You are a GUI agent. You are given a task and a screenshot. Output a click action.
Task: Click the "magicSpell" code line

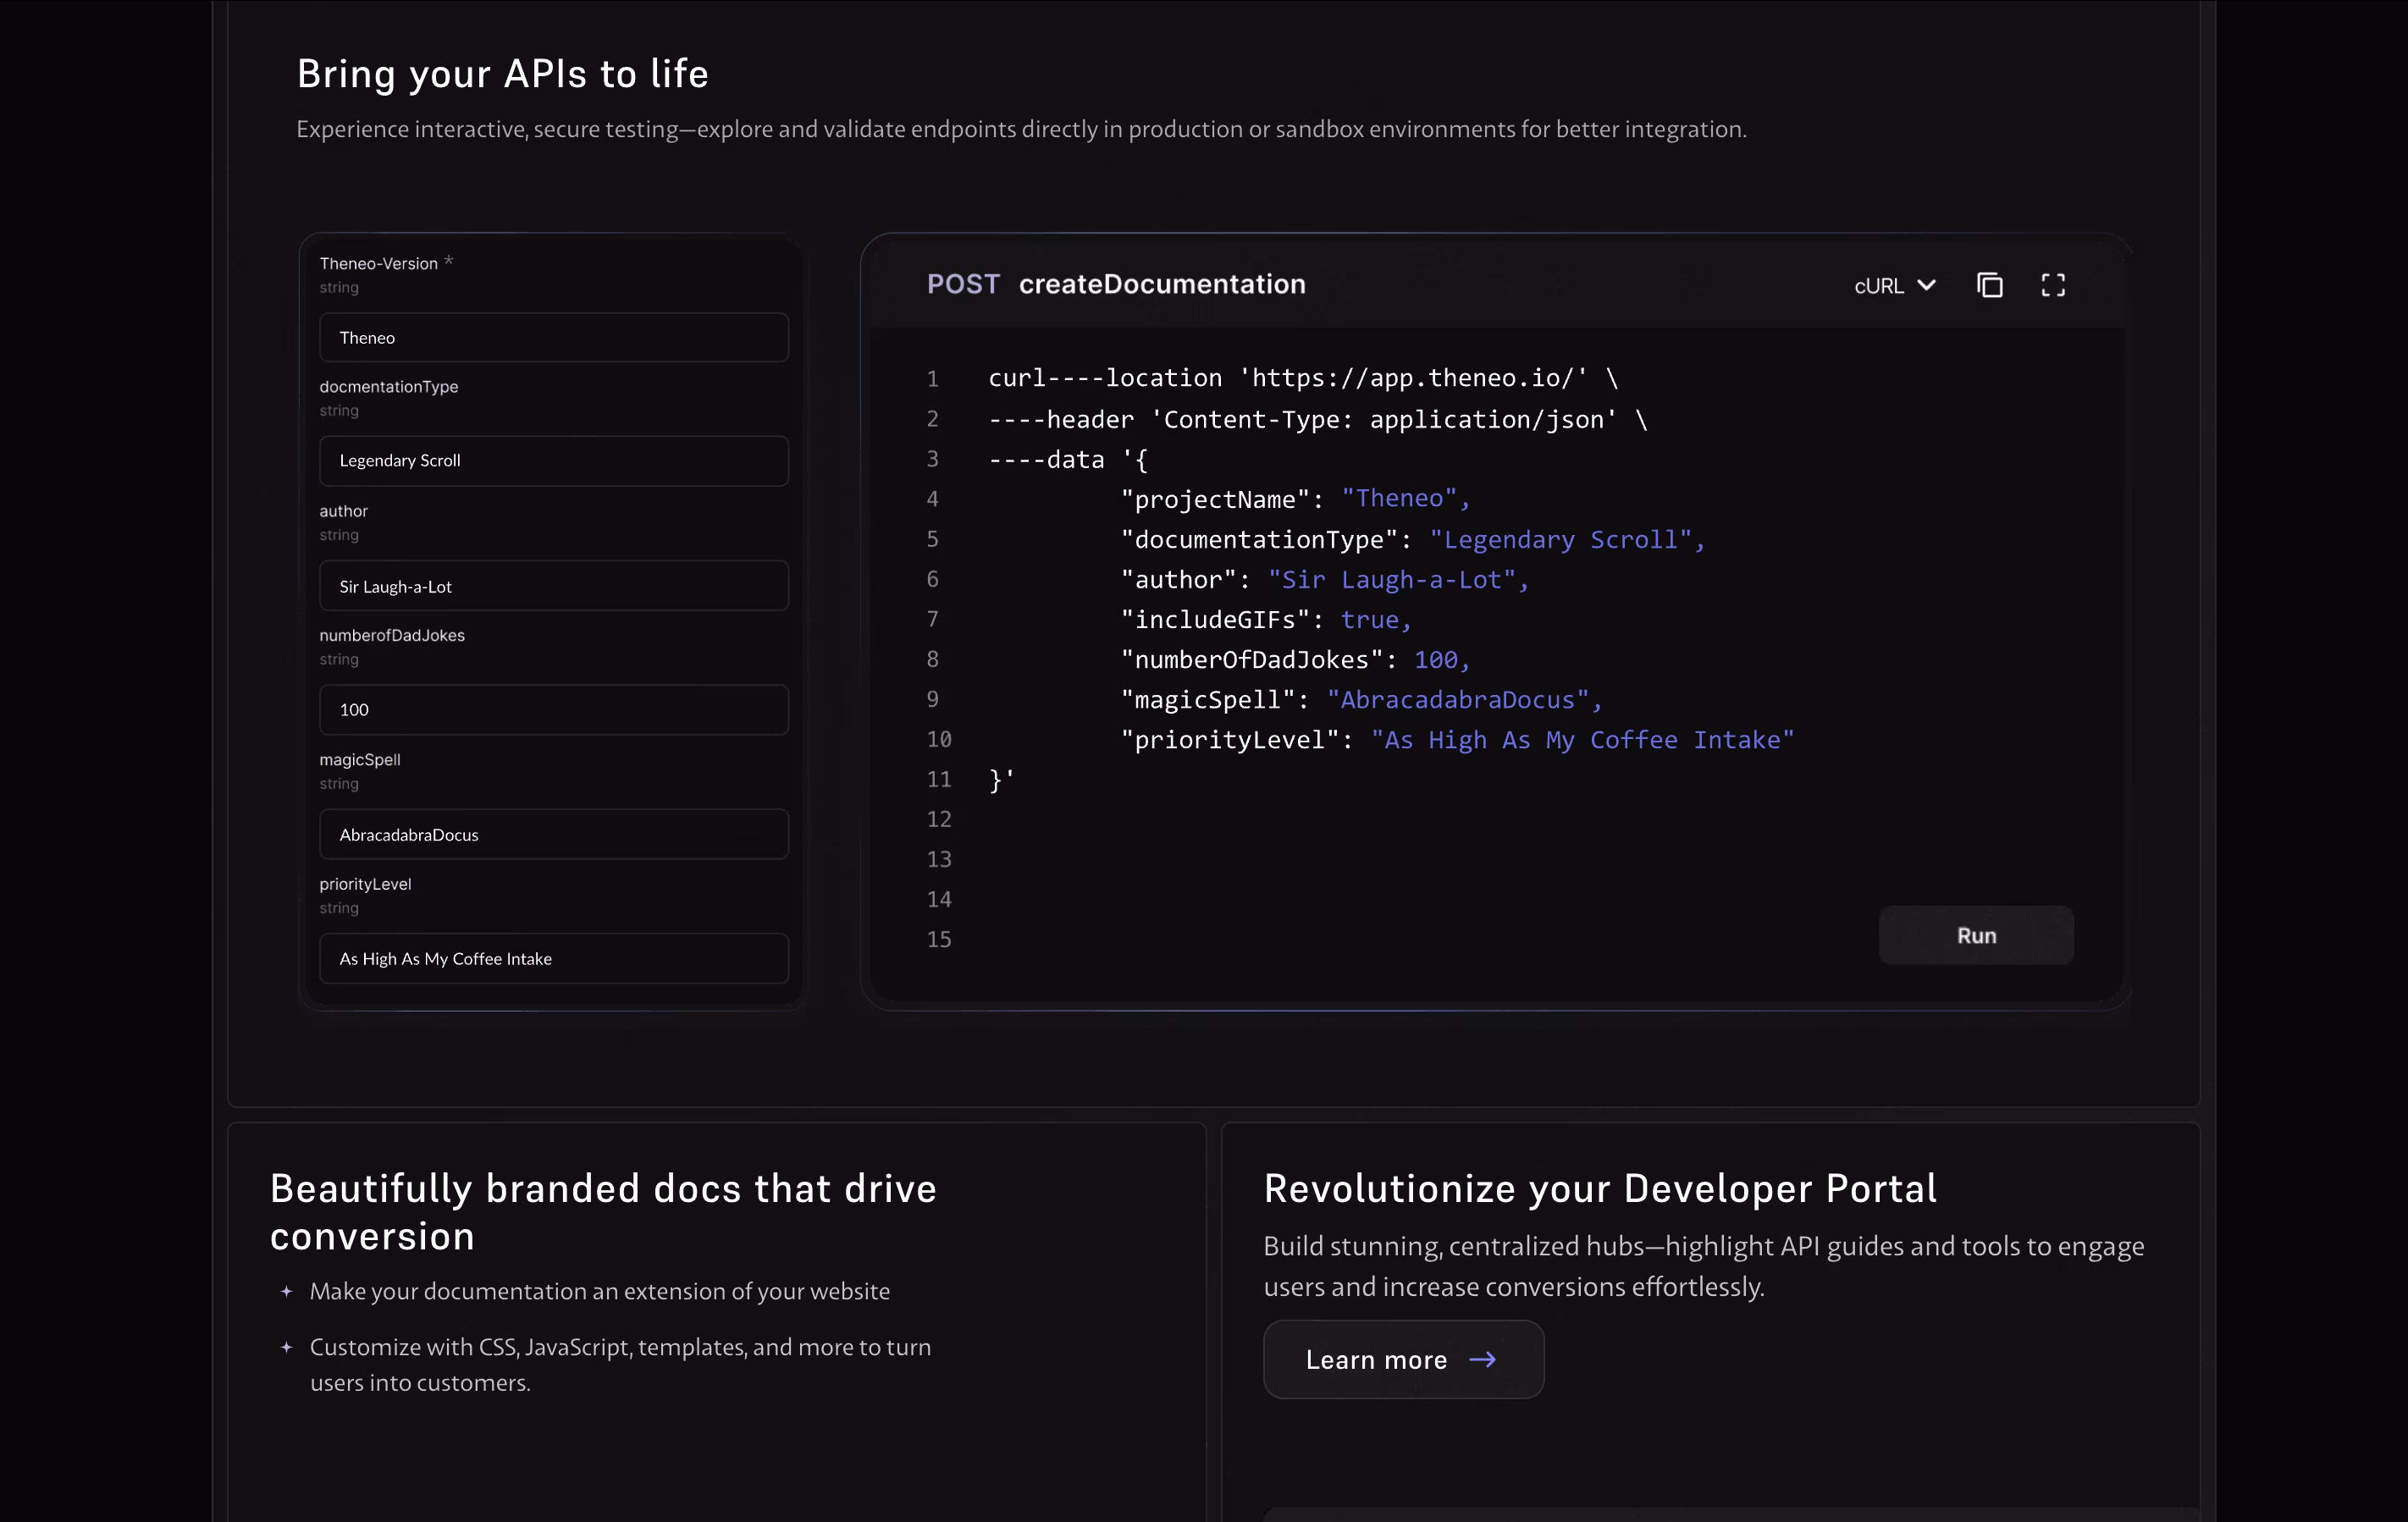tap(1361, 699)
